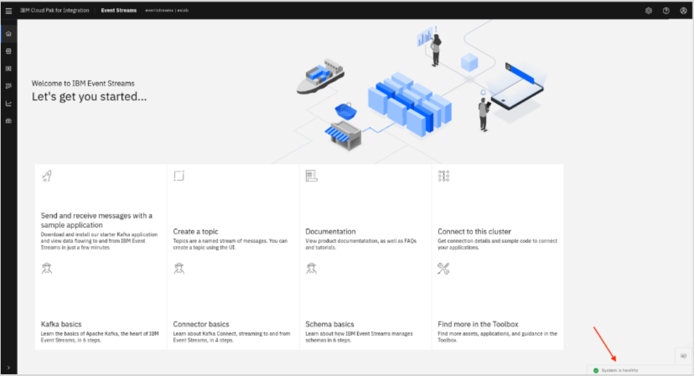This screenshot has height=376, width=694.
Task: Open the Schema registry sidebar icon
Action: (x=8, y=69)
